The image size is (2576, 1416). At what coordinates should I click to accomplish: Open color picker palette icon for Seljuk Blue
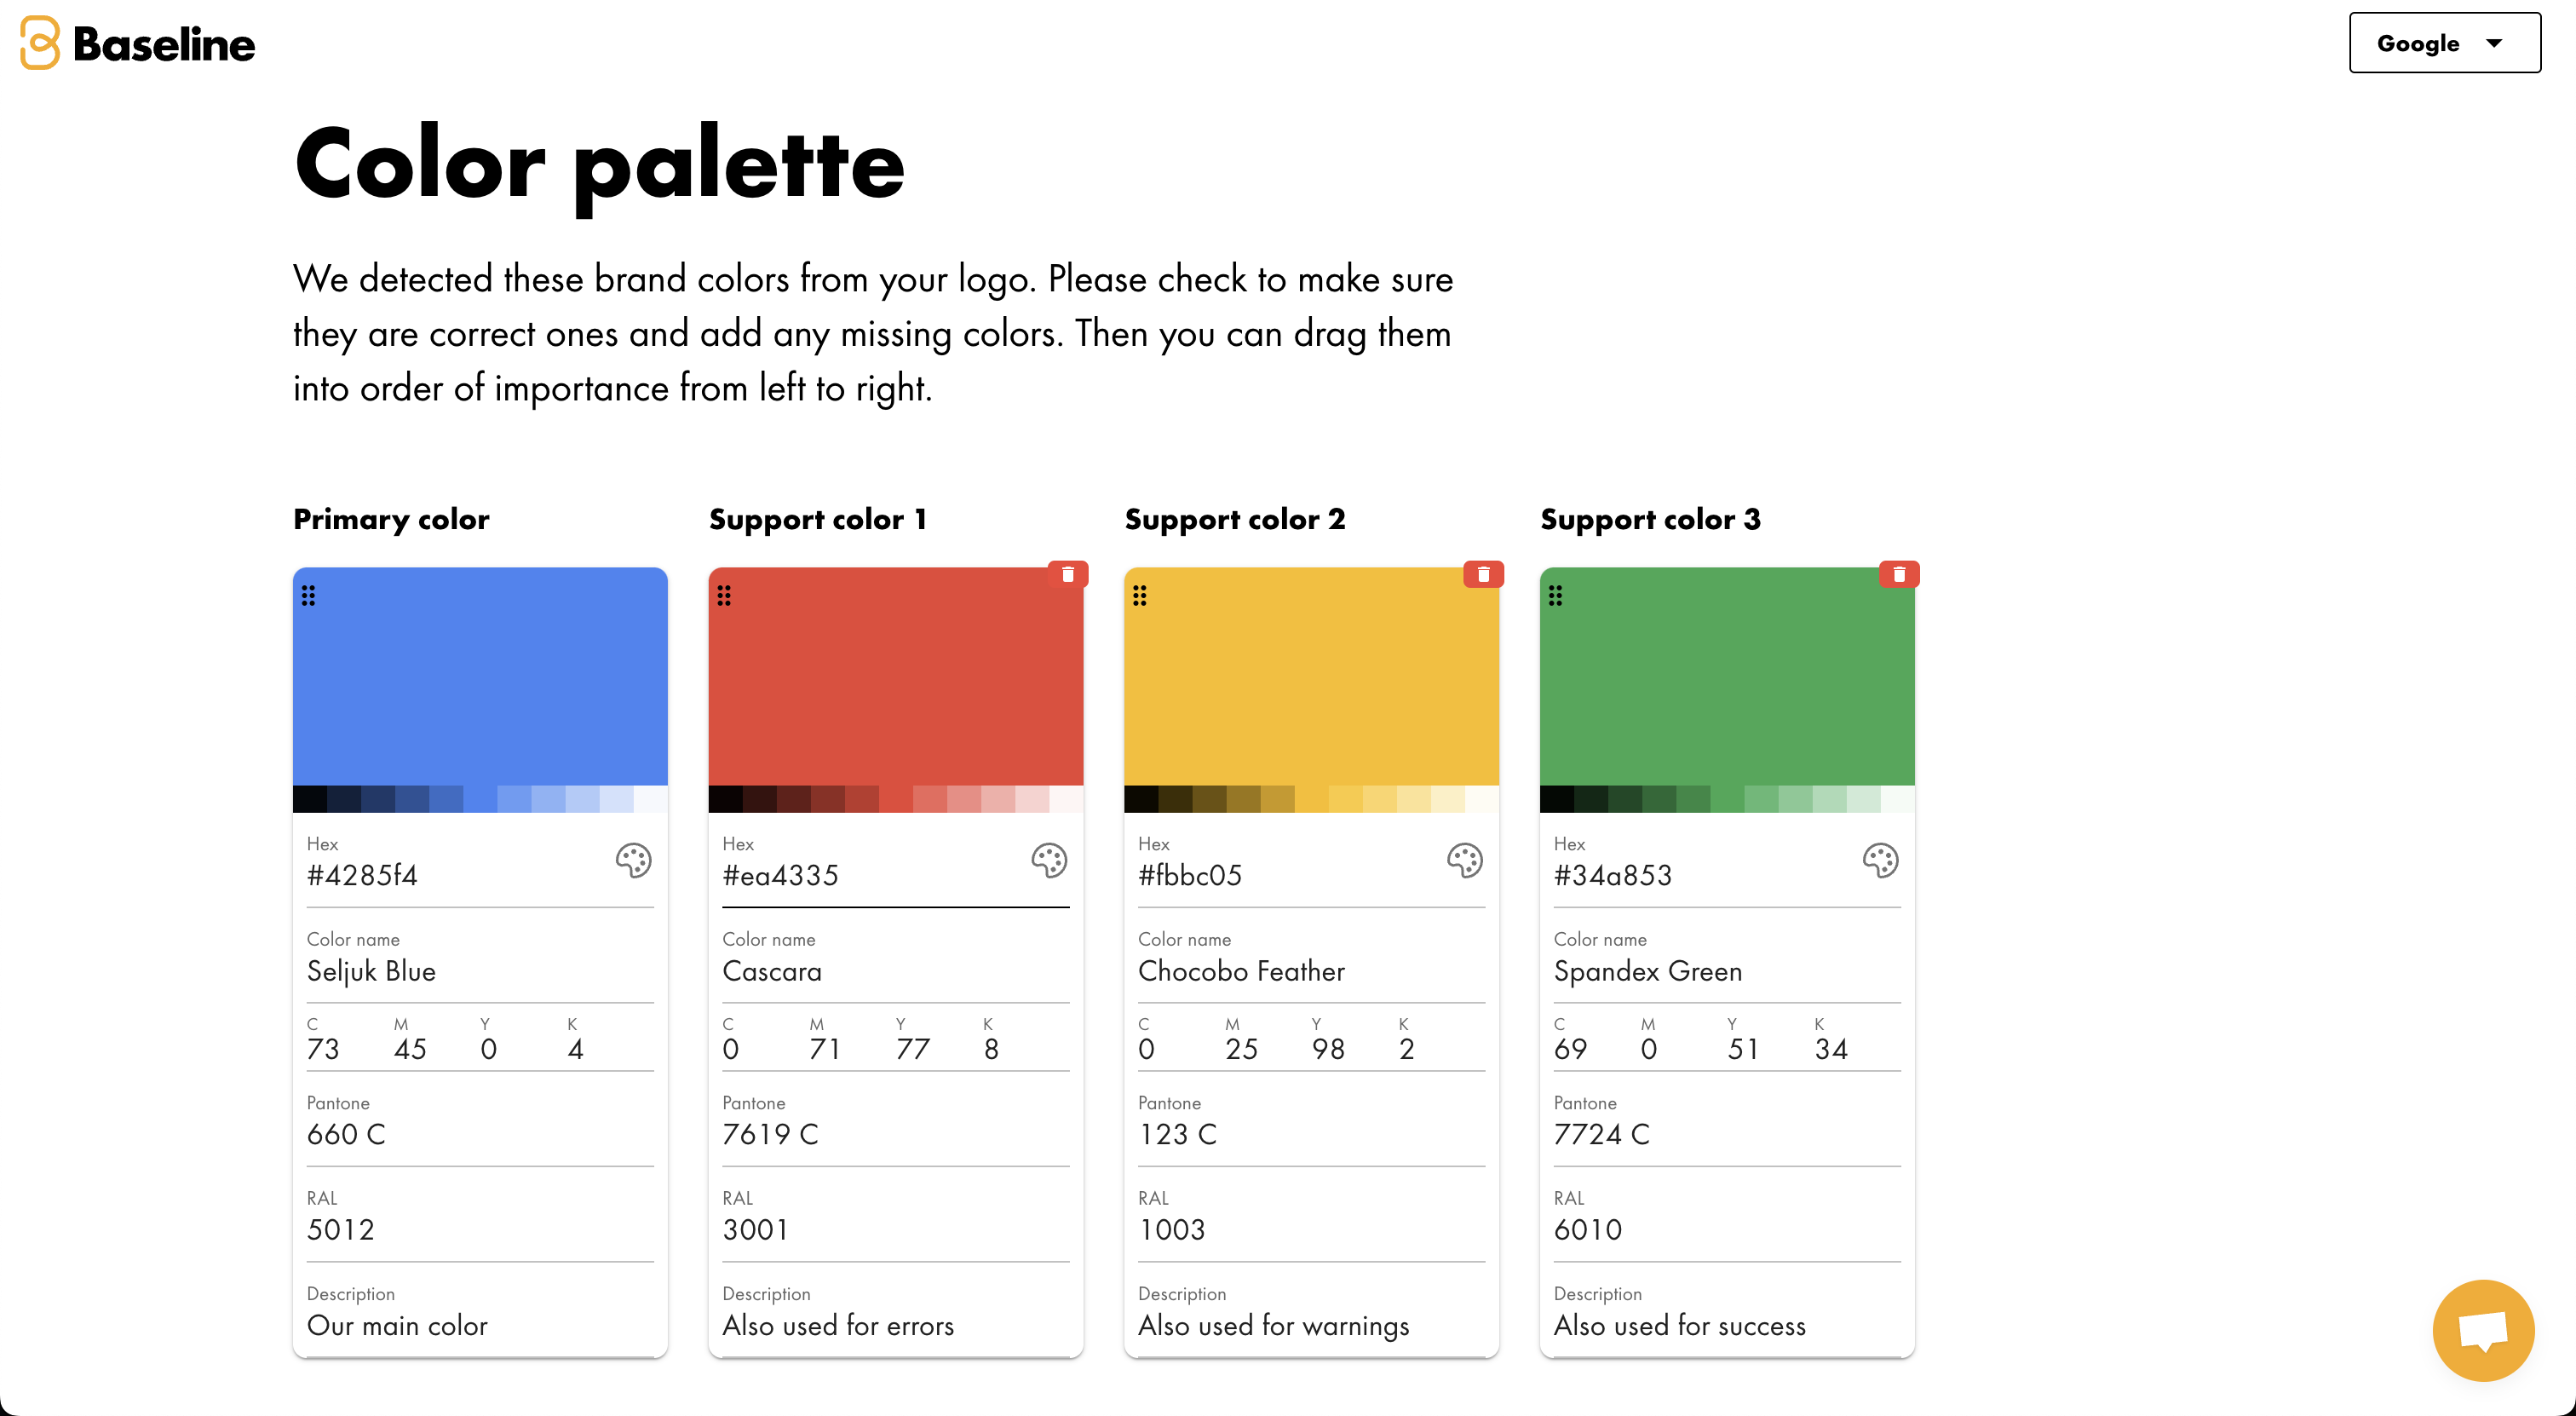click(x=633, y=860)
